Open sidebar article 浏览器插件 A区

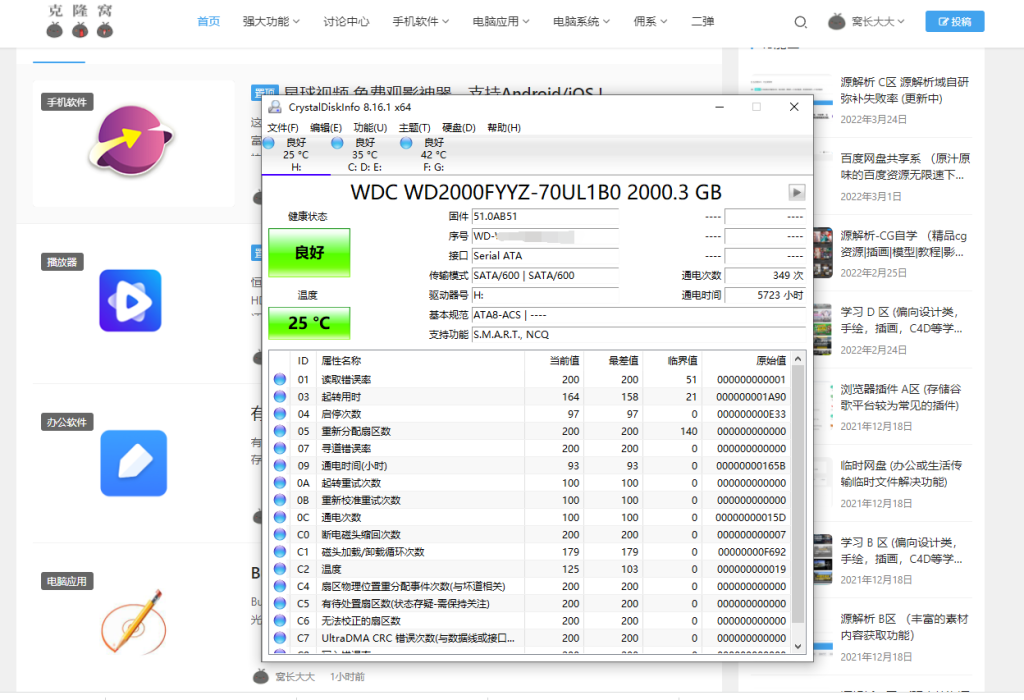point(901,397)
